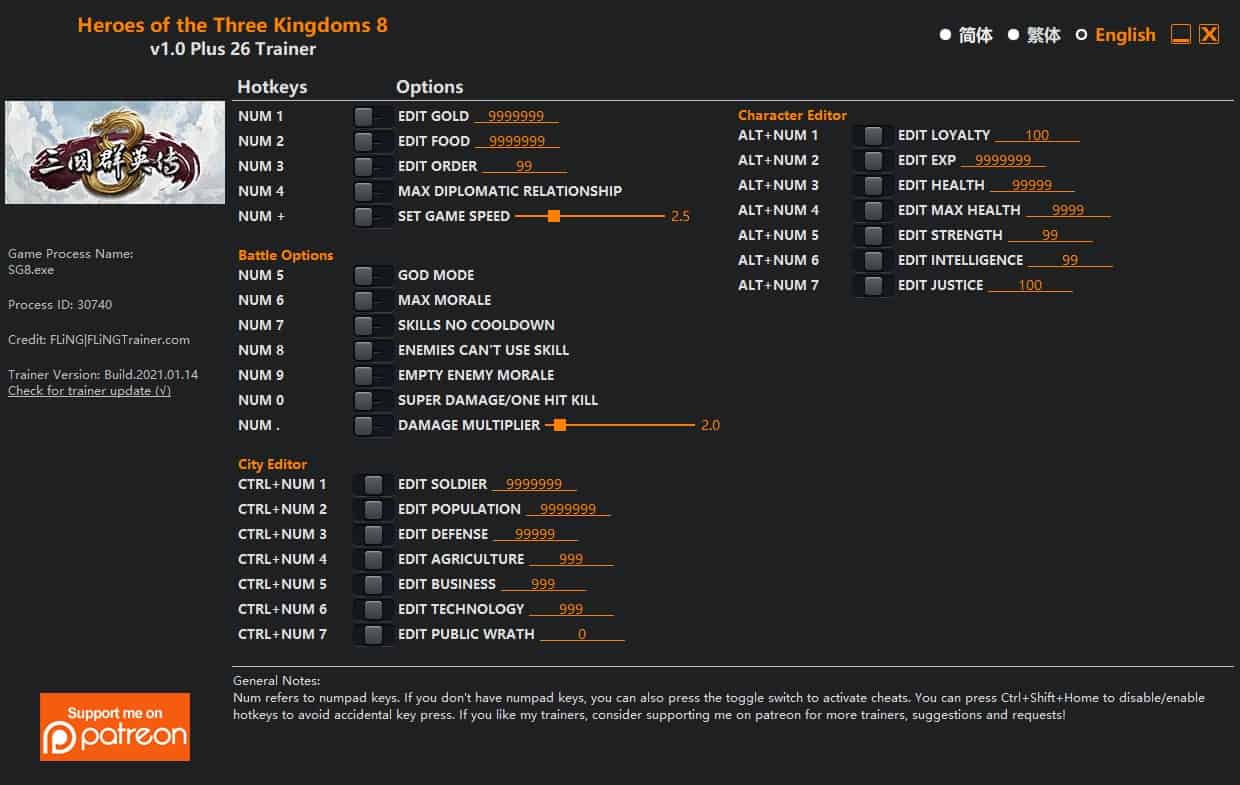Enable Max Morale

[x=372, y=300]
